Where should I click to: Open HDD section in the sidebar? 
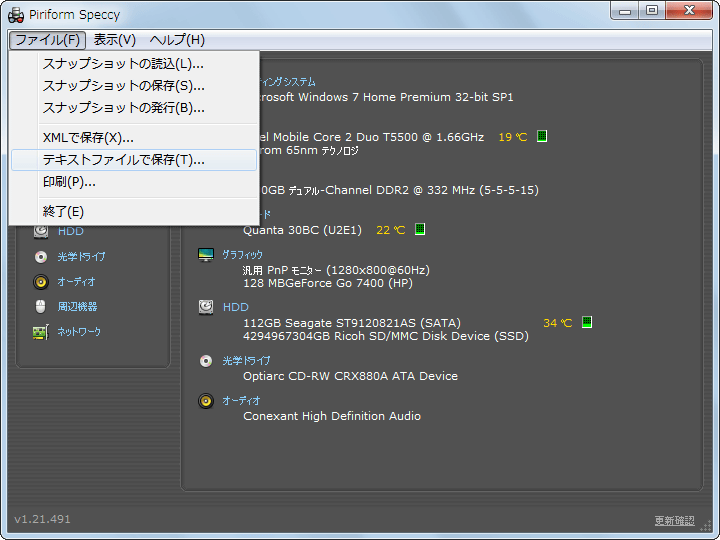[71, 231]
